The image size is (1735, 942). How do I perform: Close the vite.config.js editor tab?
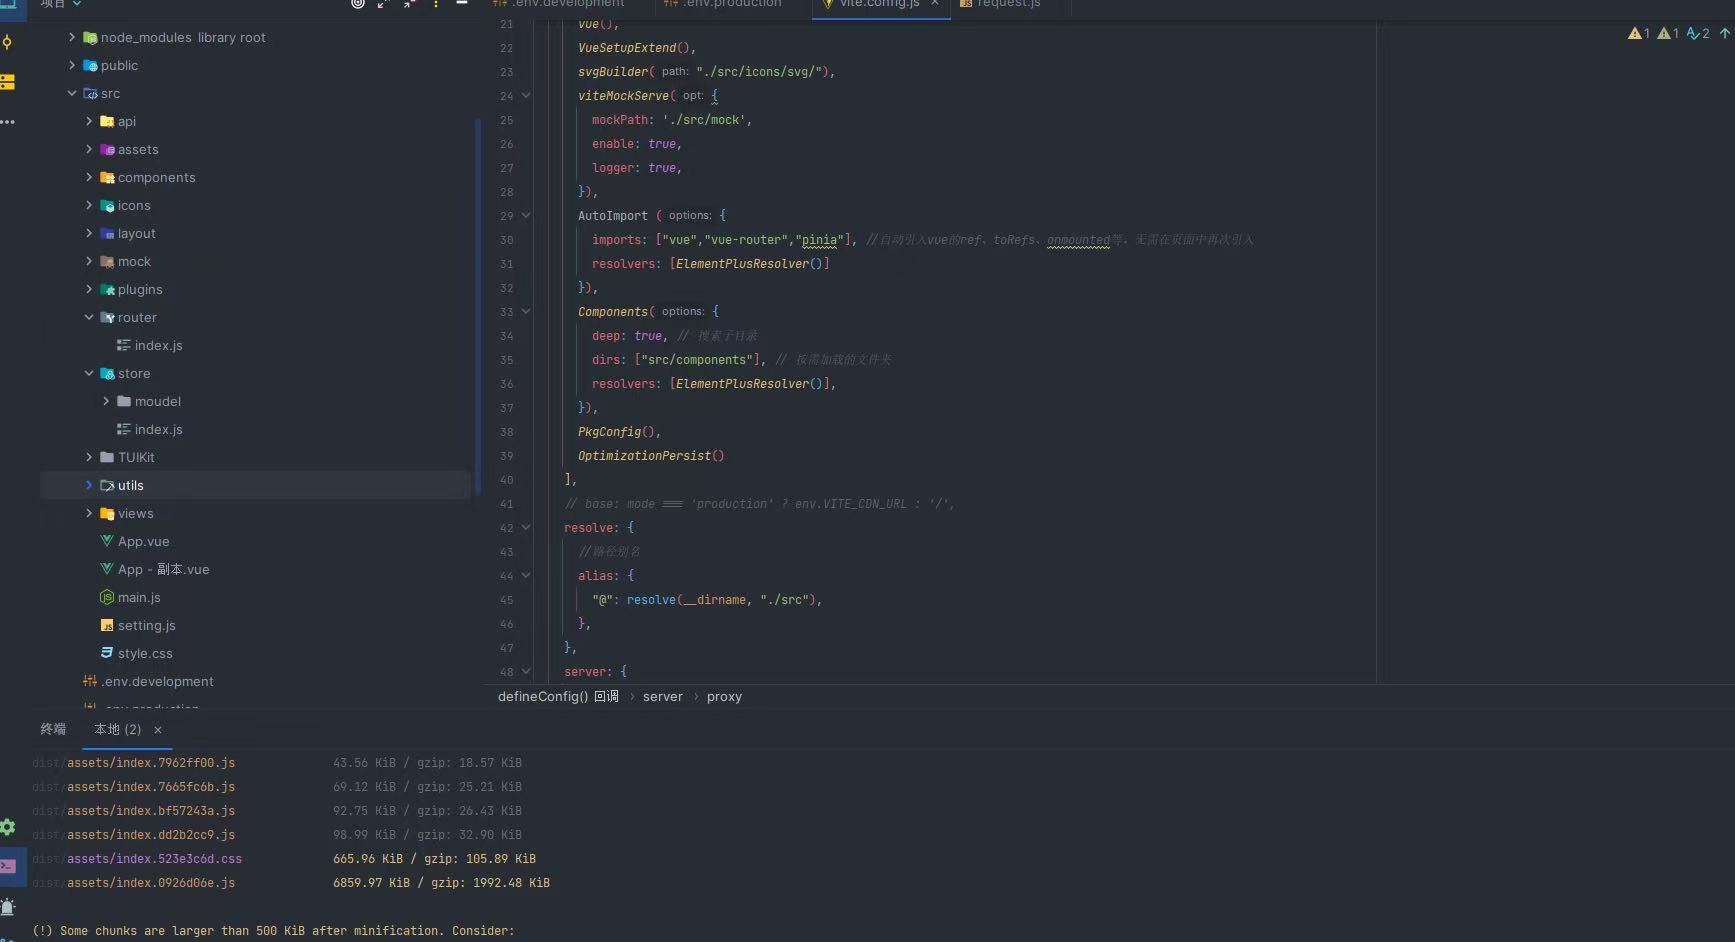pos(935,3)
